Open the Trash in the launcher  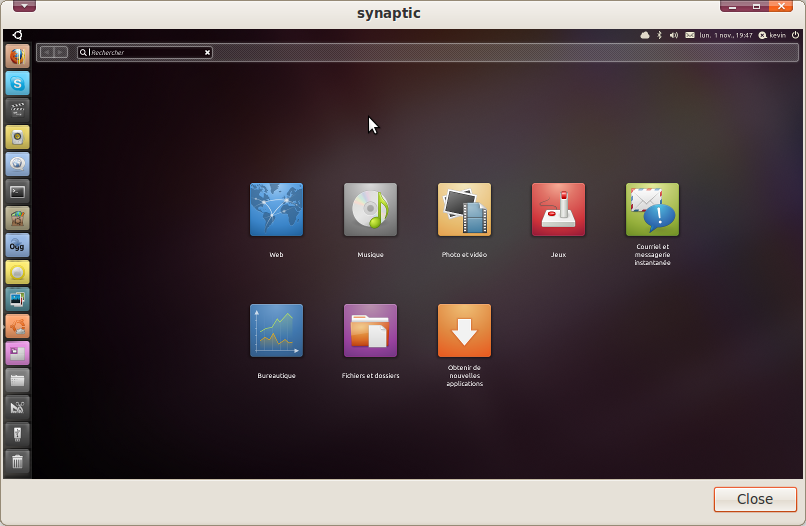tap(17, 462)
